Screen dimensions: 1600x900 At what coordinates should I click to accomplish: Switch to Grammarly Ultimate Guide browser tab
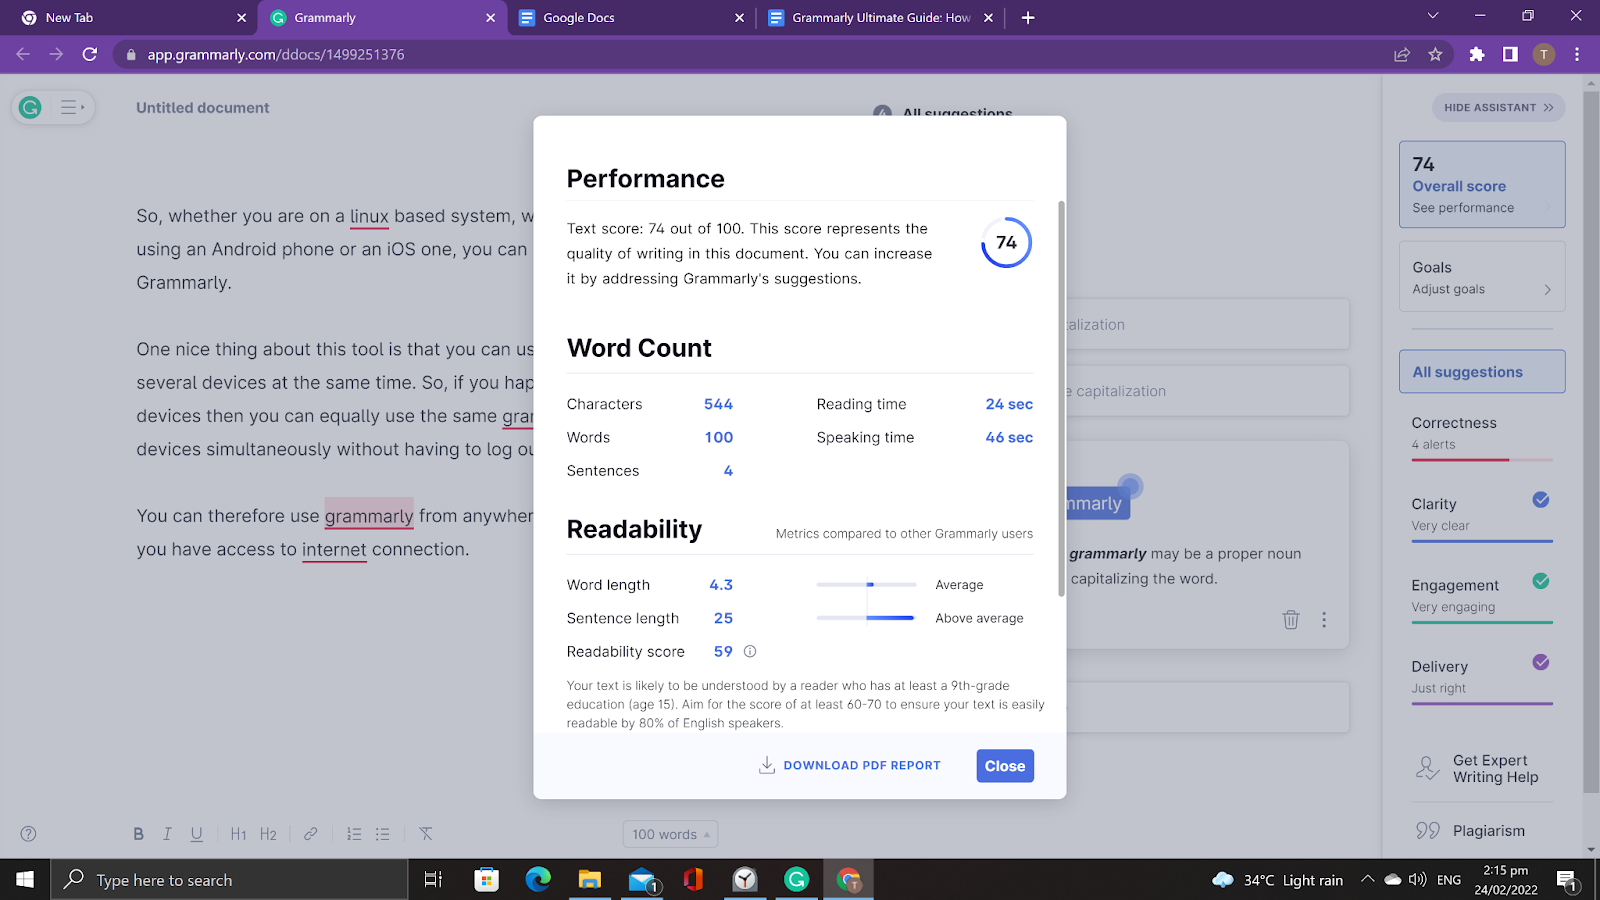(881, 18)
